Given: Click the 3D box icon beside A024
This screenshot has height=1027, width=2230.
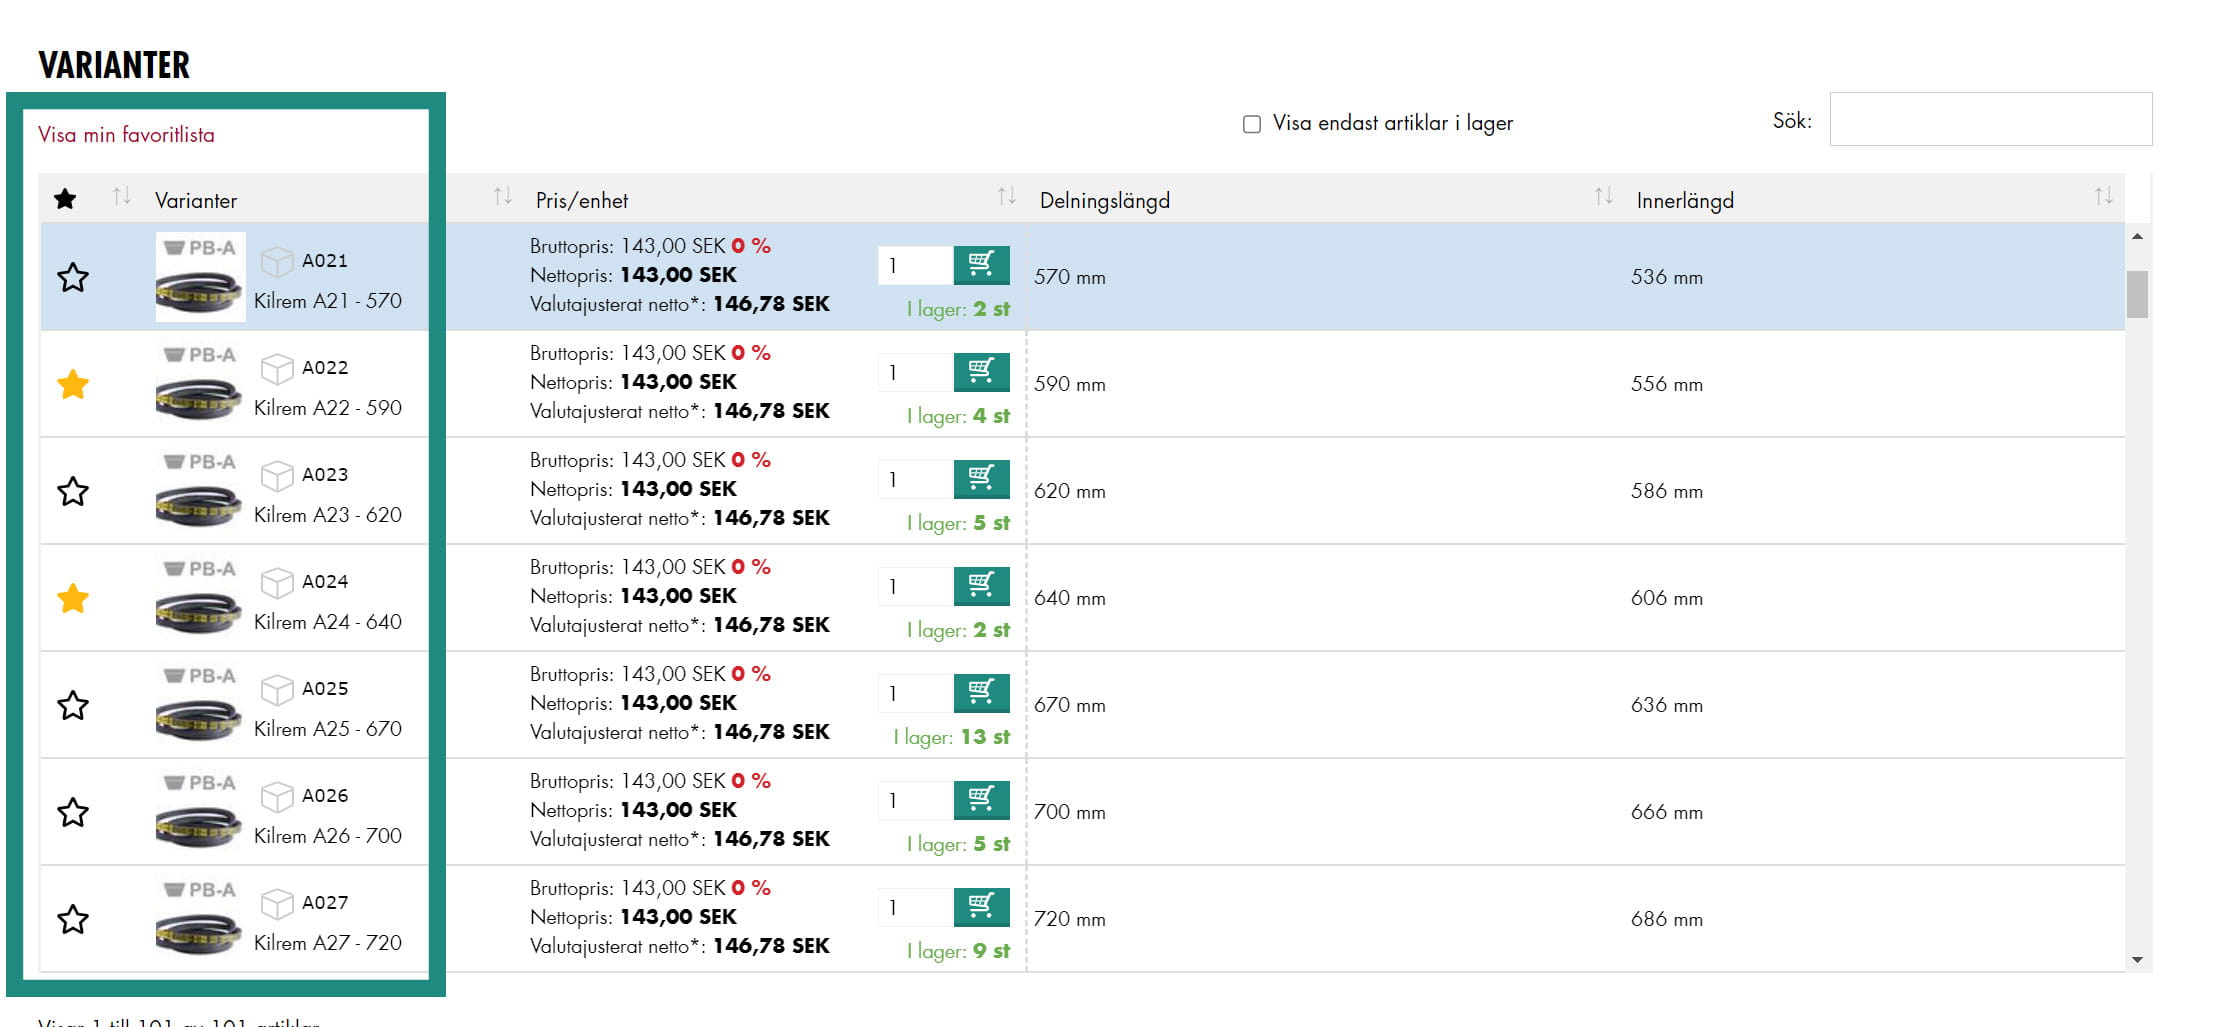Looking at the screenshot, I should pyautogui.click(x=276, y=582).
